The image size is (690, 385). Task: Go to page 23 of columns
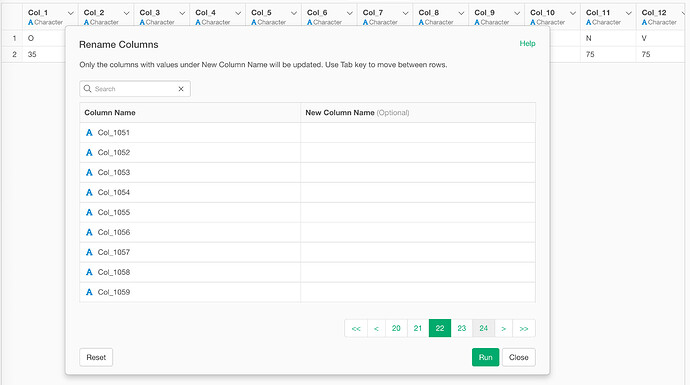click(x=462, y=328)
